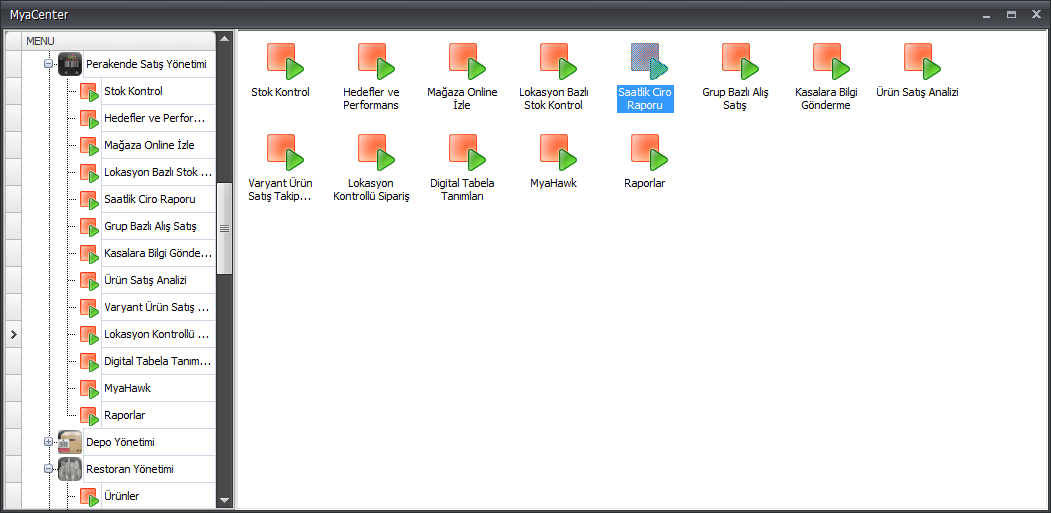This screenshot has height=513, width=1051.
Task: Open Kasalara Bilgi Gönderme large icon
Action: (x=832, y=61)
